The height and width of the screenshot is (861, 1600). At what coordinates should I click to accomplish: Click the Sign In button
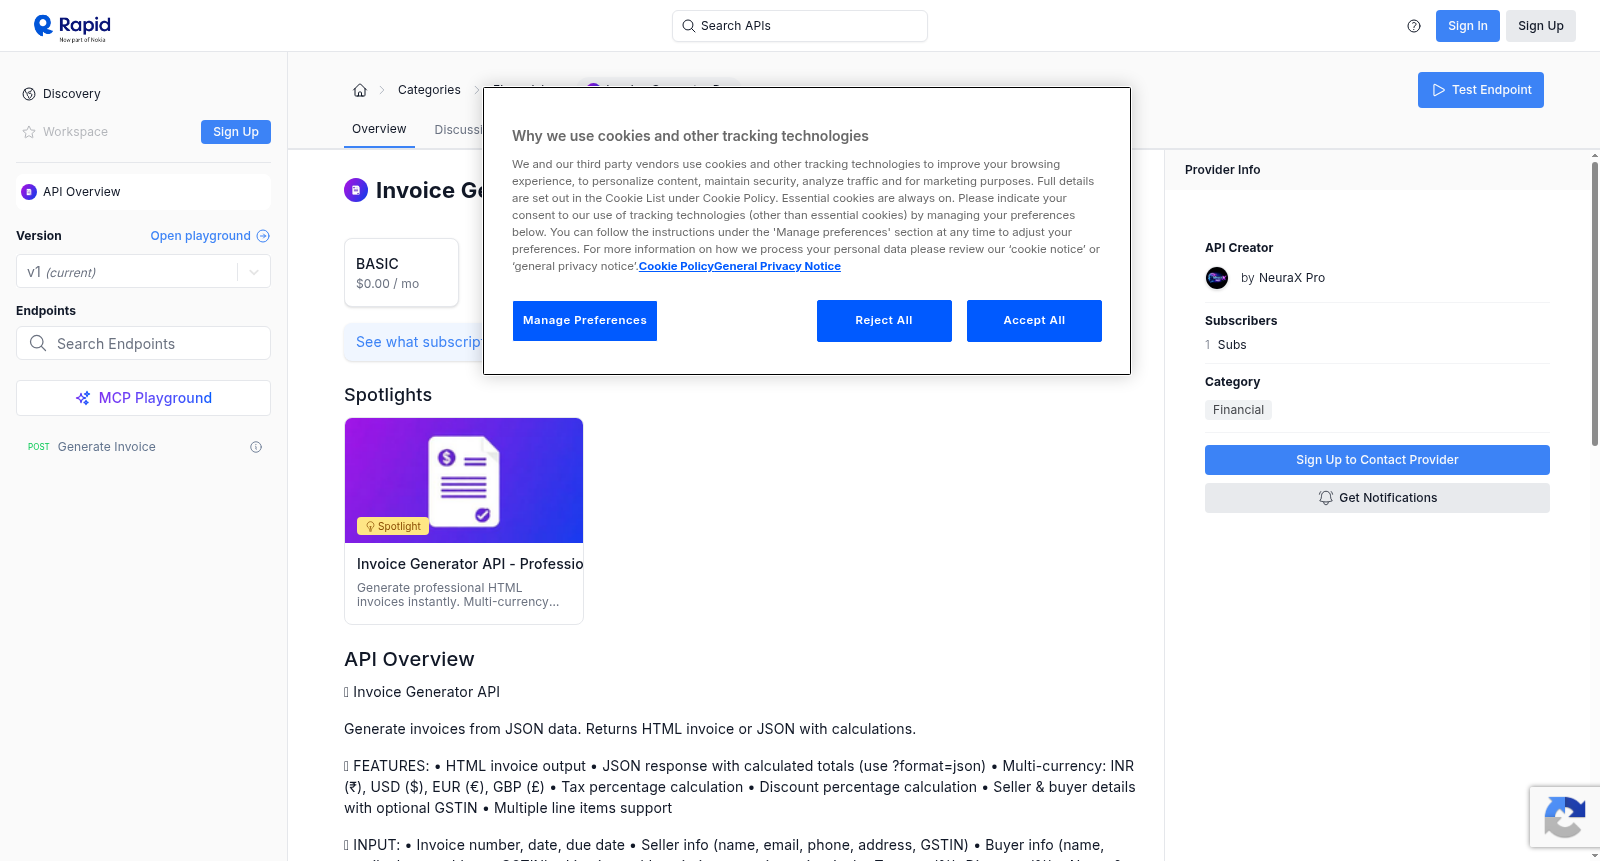tap(1468, 26)
